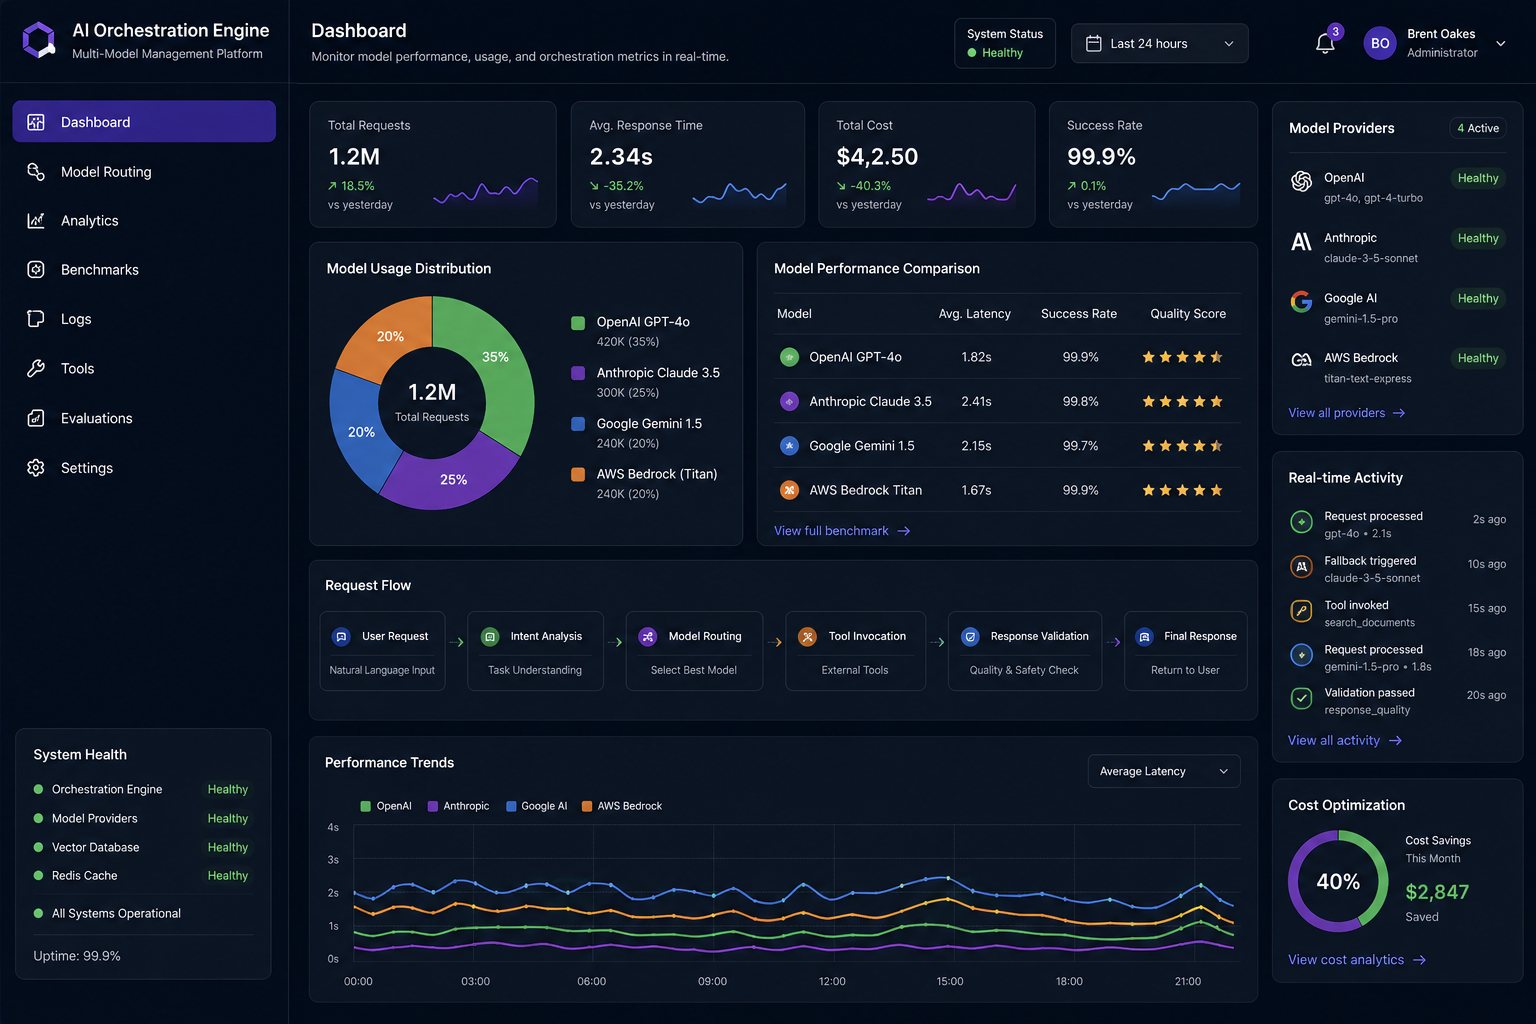Click the AI Orchestration Engine logo
The width and height of the screenshot is (1536, 1024).
39,41
